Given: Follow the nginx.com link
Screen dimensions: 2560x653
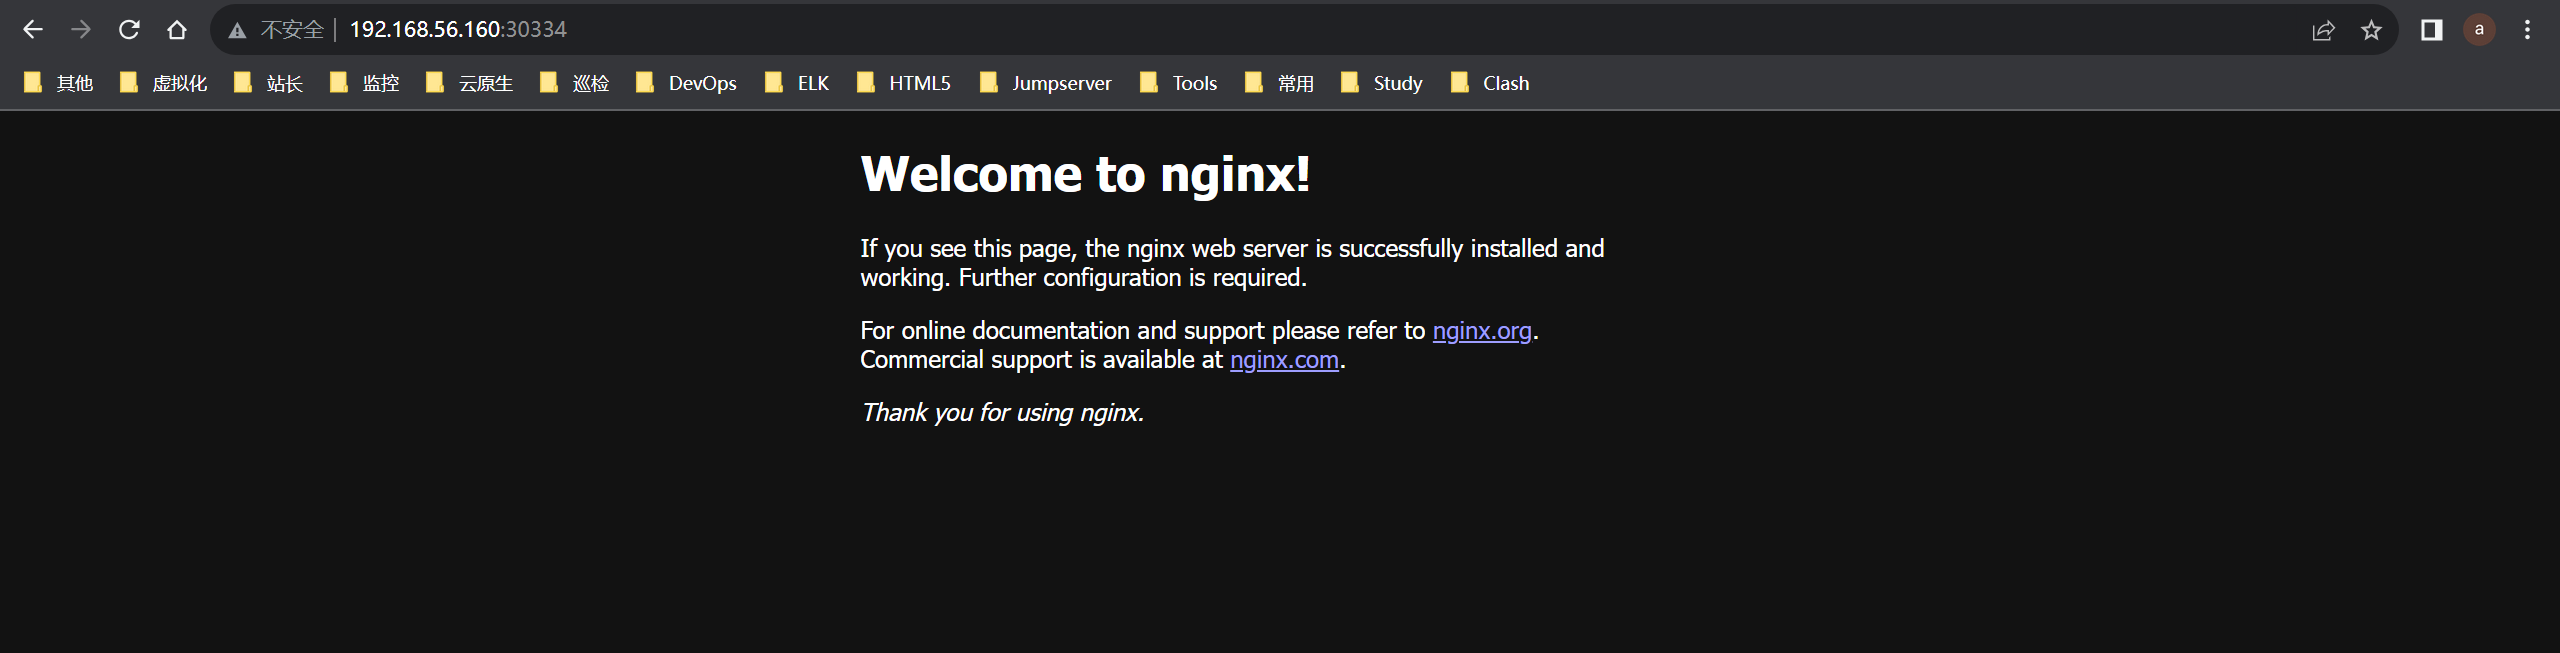Looking at the screenshot, I should point(1284,360).
